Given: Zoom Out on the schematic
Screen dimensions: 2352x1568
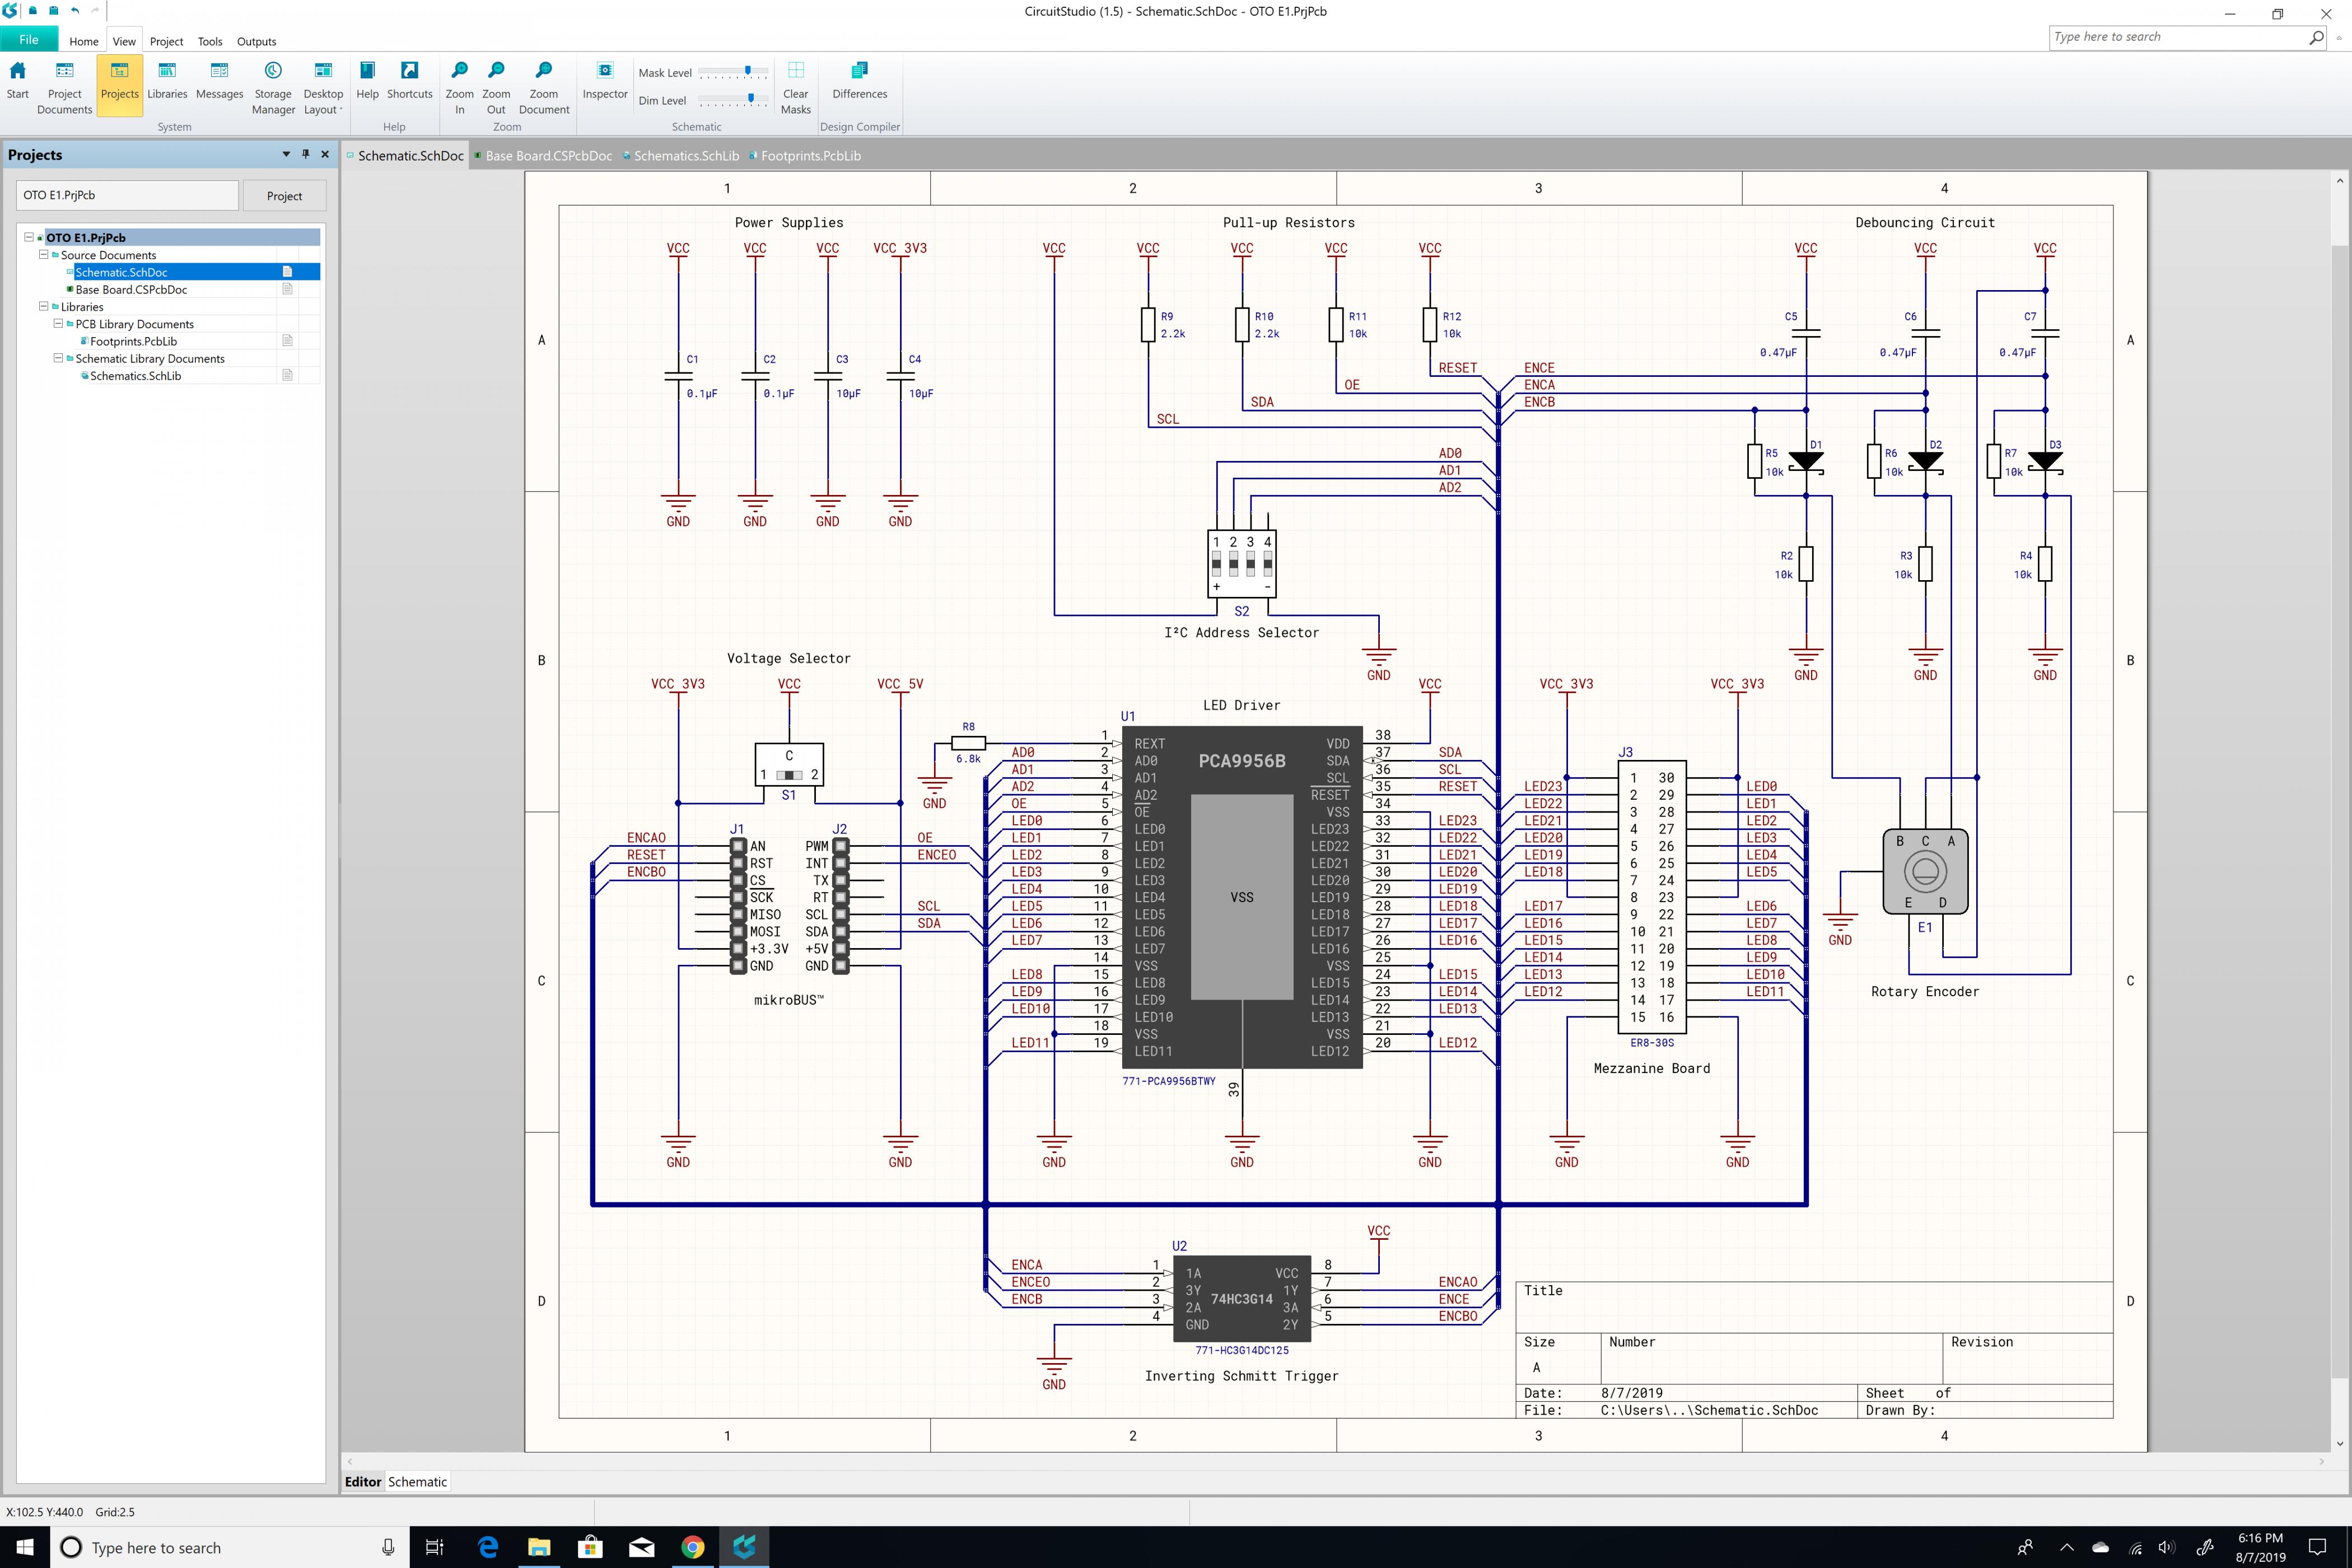Looking at the screenshot, I should pyautogui.click(x=496, y=88).
